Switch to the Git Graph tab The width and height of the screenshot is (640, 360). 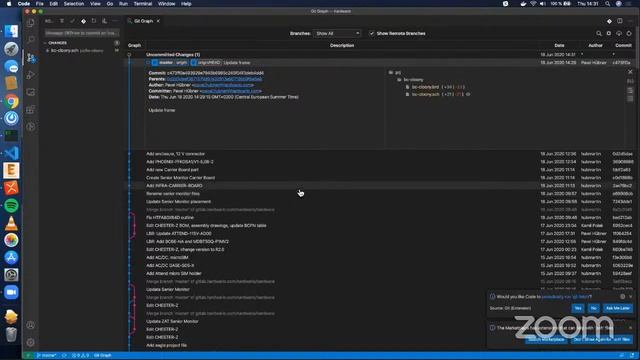[x=143, y=21]
